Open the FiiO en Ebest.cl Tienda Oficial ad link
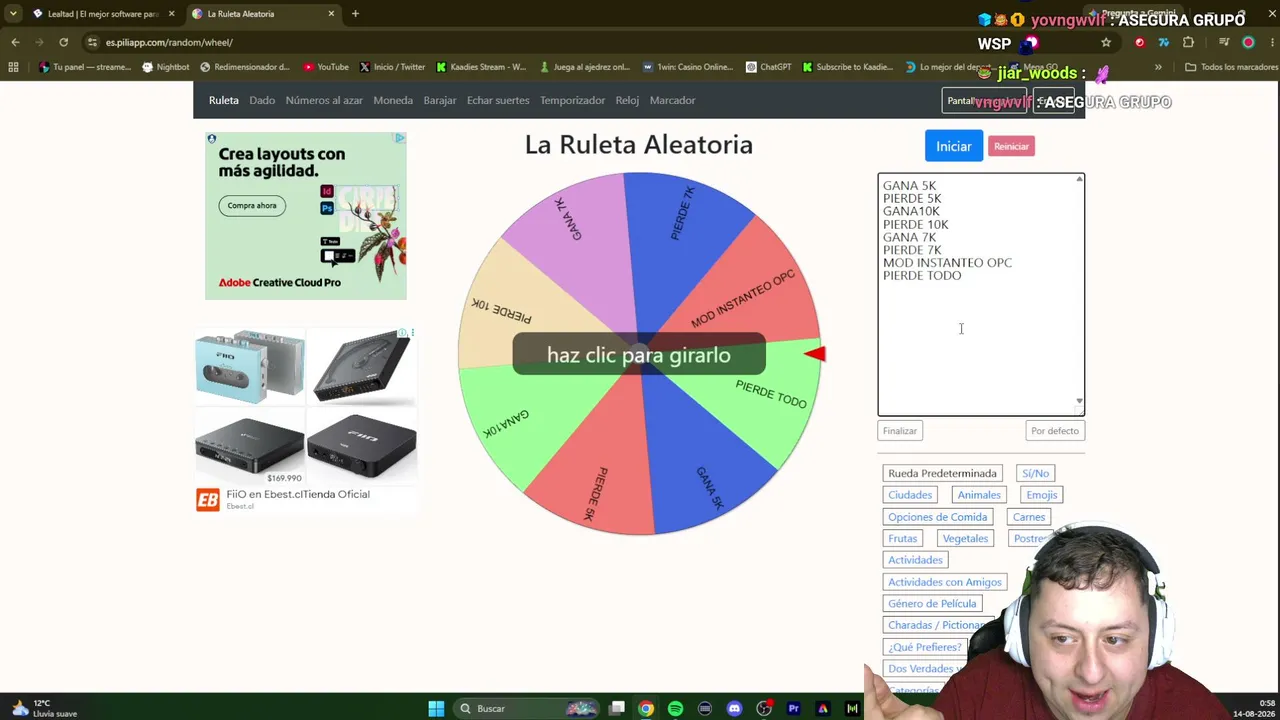1280x720 pixels. (x=298, y=494)
